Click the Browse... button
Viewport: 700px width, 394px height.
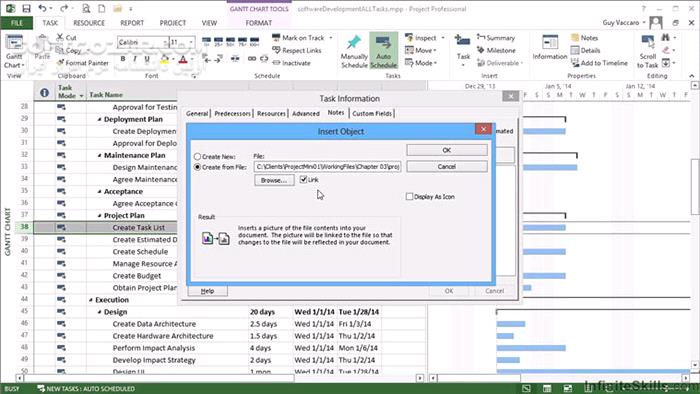tap(274, 180)
